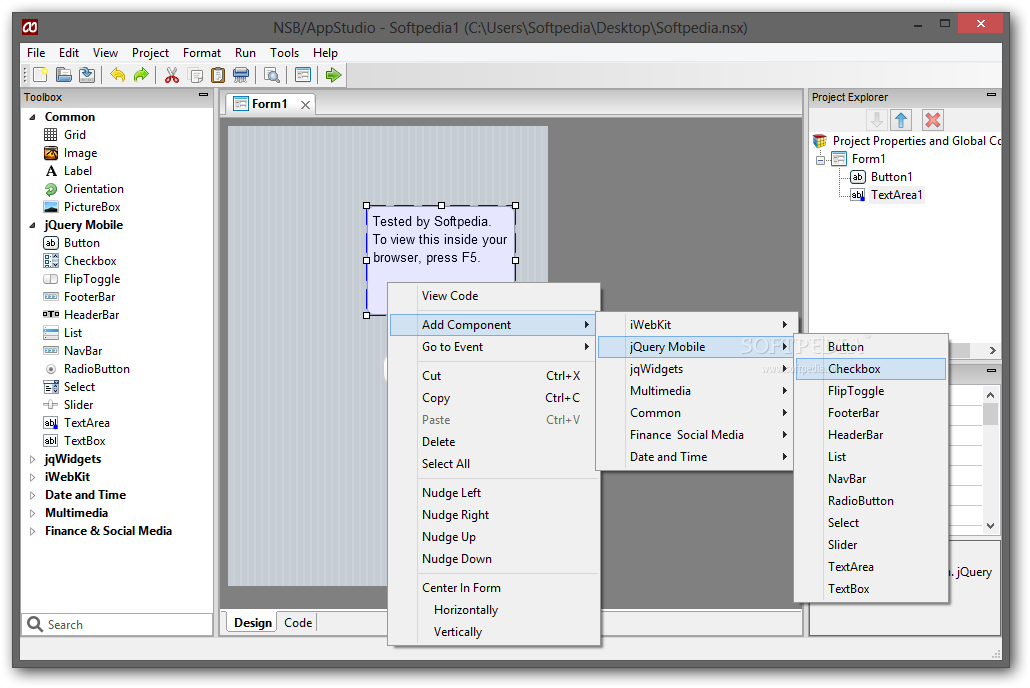The height and width of the screenshot is (688, 1030).
Task: Select the Toolbox FlipToggle control
Action: [81, 279]
